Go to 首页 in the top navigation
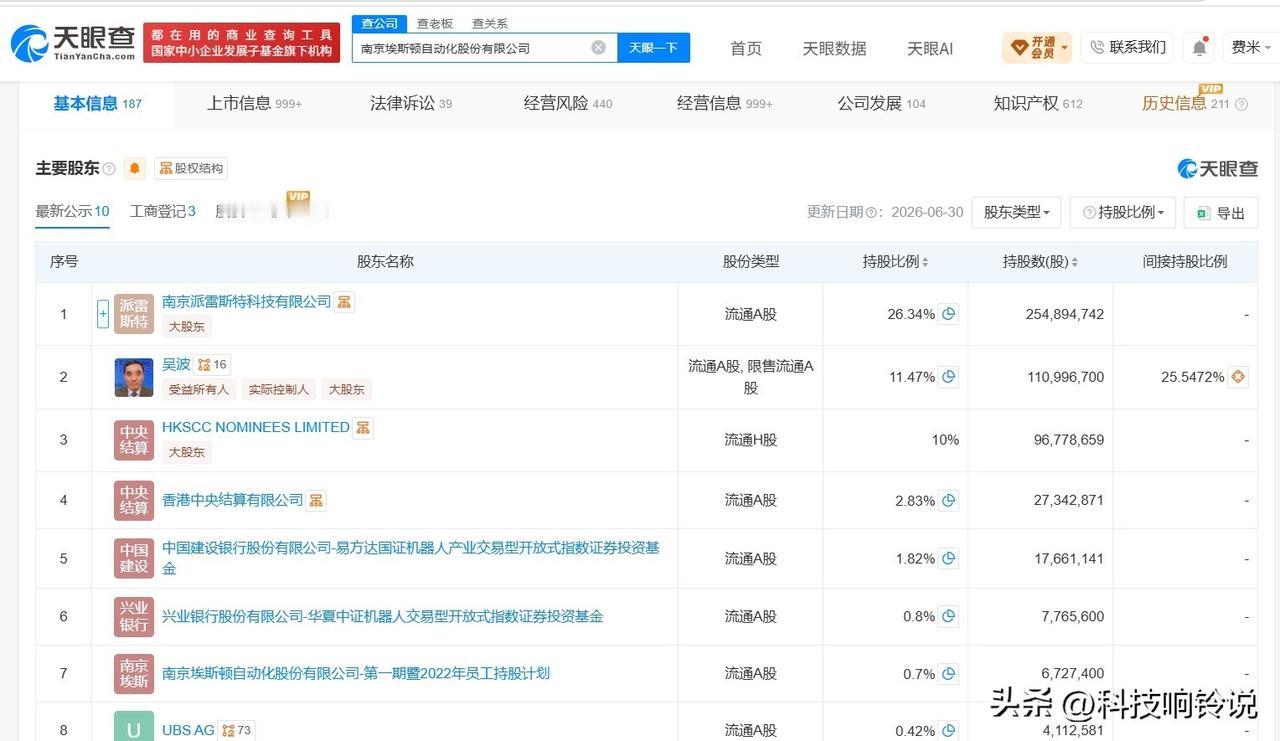 pyautogui.click(x=746, y=48)
